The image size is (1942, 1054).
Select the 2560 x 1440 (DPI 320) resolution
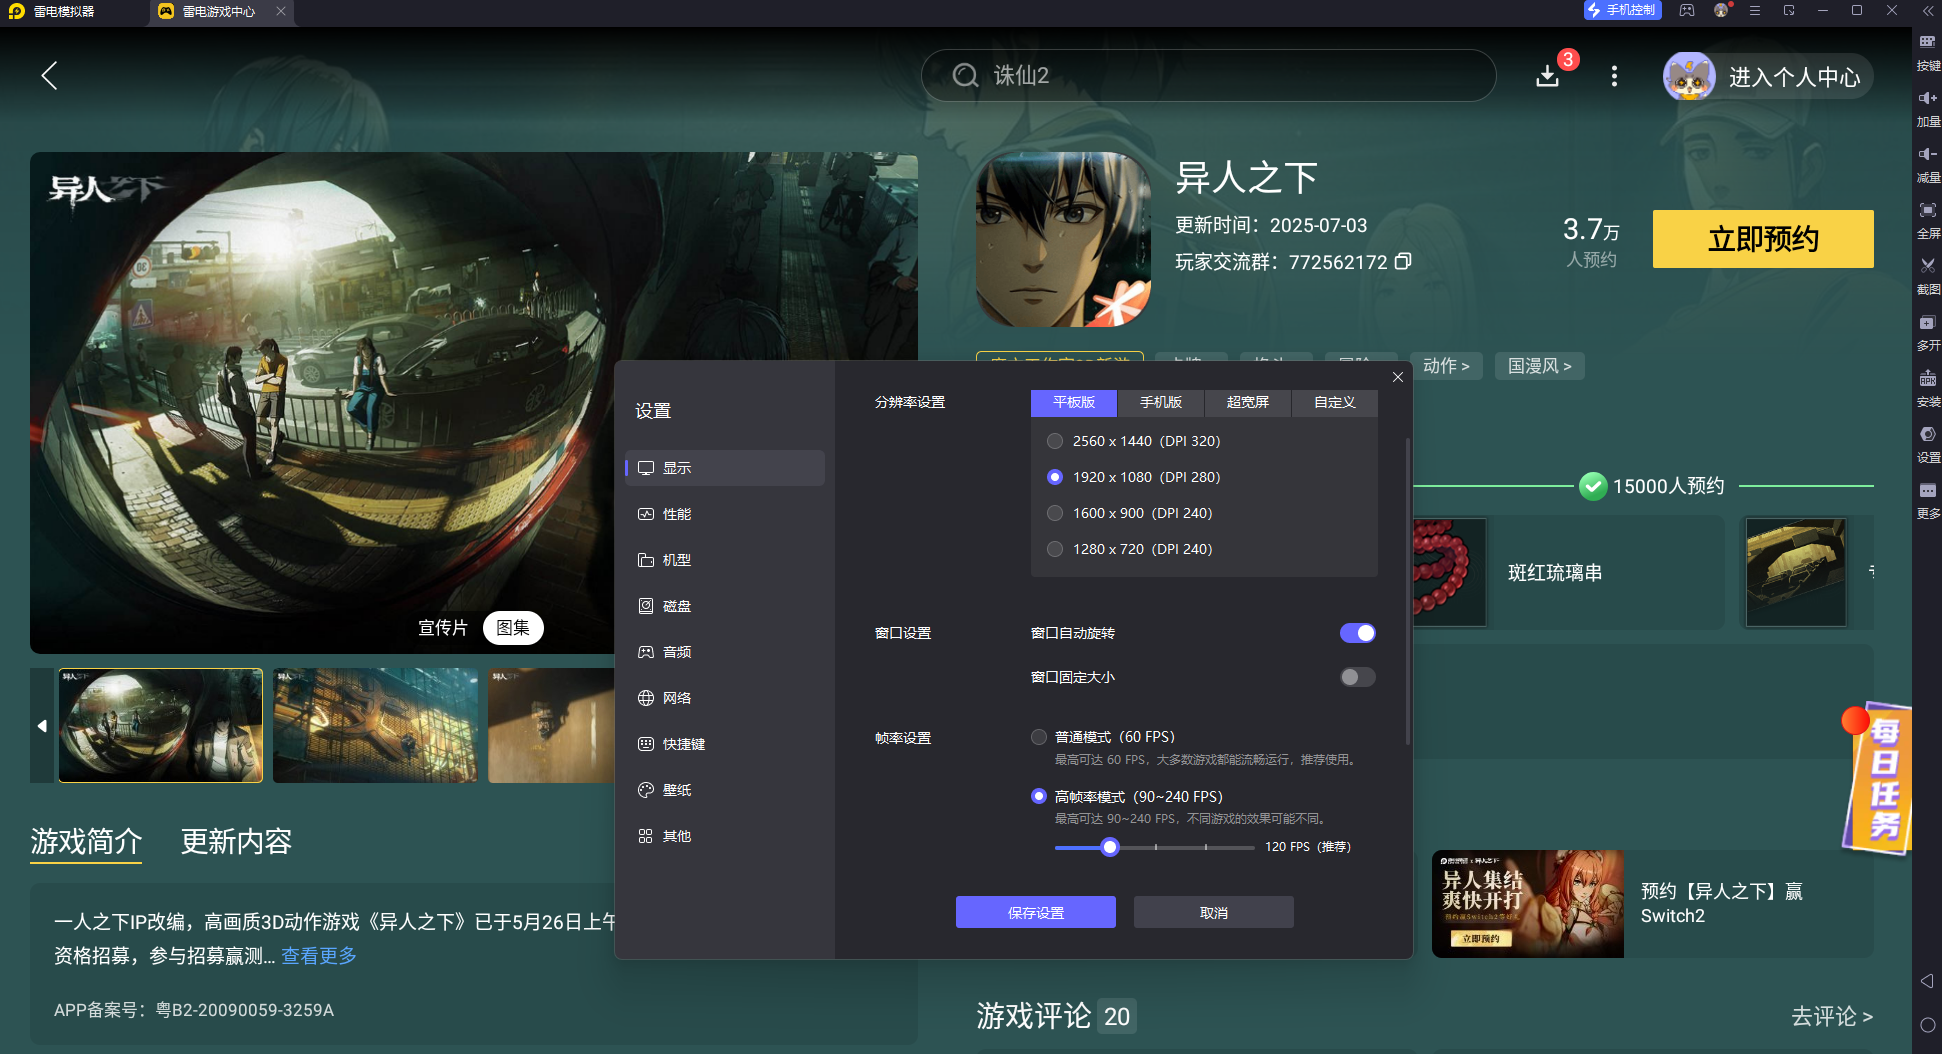pos(1055,441)
